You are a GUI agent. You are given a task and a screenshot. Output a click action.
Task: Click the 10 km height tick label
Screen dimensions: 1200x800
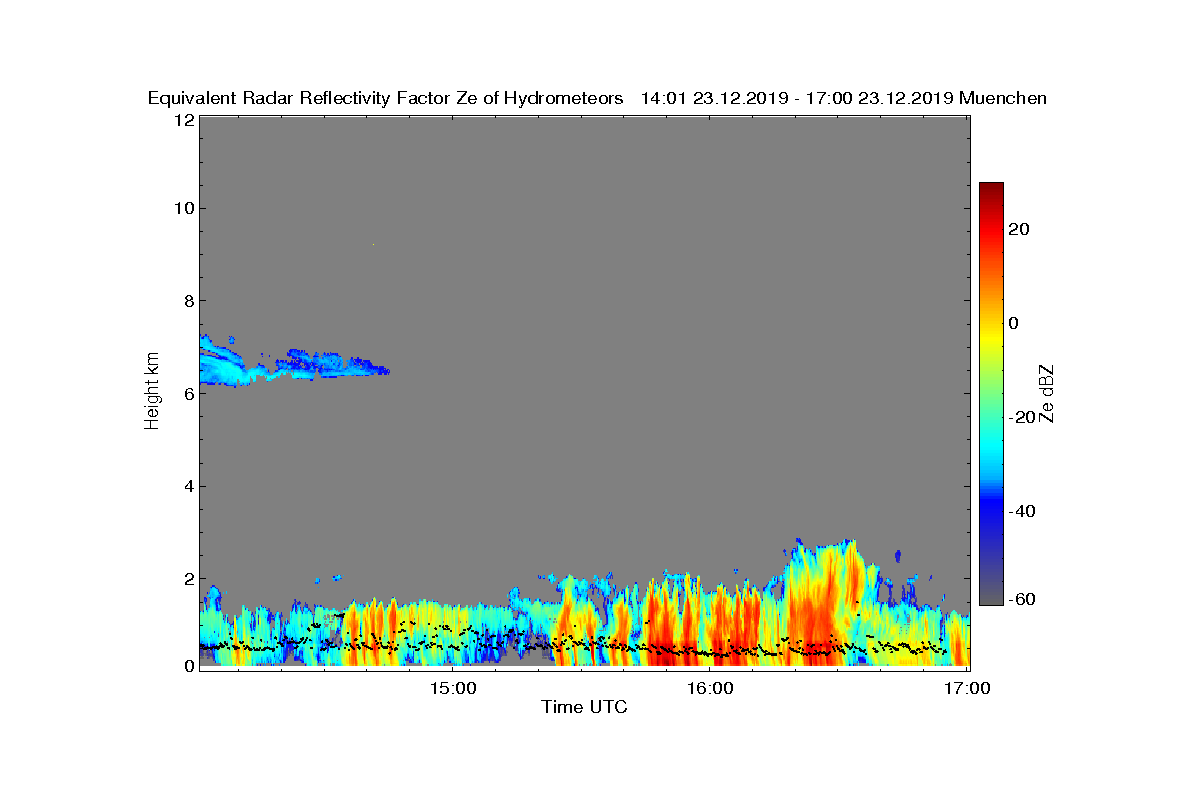[x=183, y=208]
